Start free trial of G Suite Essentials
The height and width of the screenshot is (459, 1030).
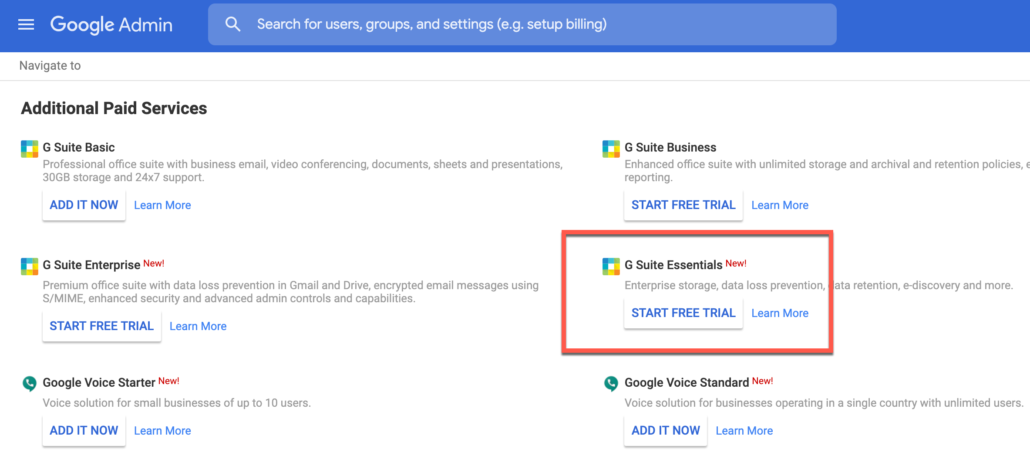point(683,313)
